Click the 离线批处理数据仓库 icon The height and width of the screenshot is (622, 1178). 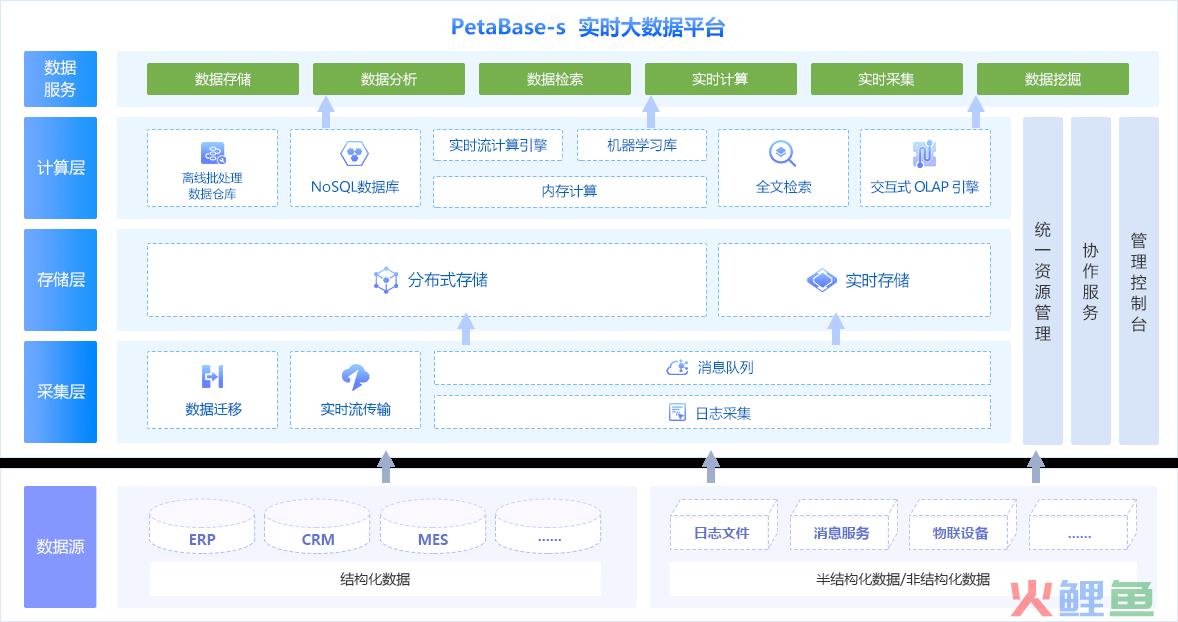point(213,153)
